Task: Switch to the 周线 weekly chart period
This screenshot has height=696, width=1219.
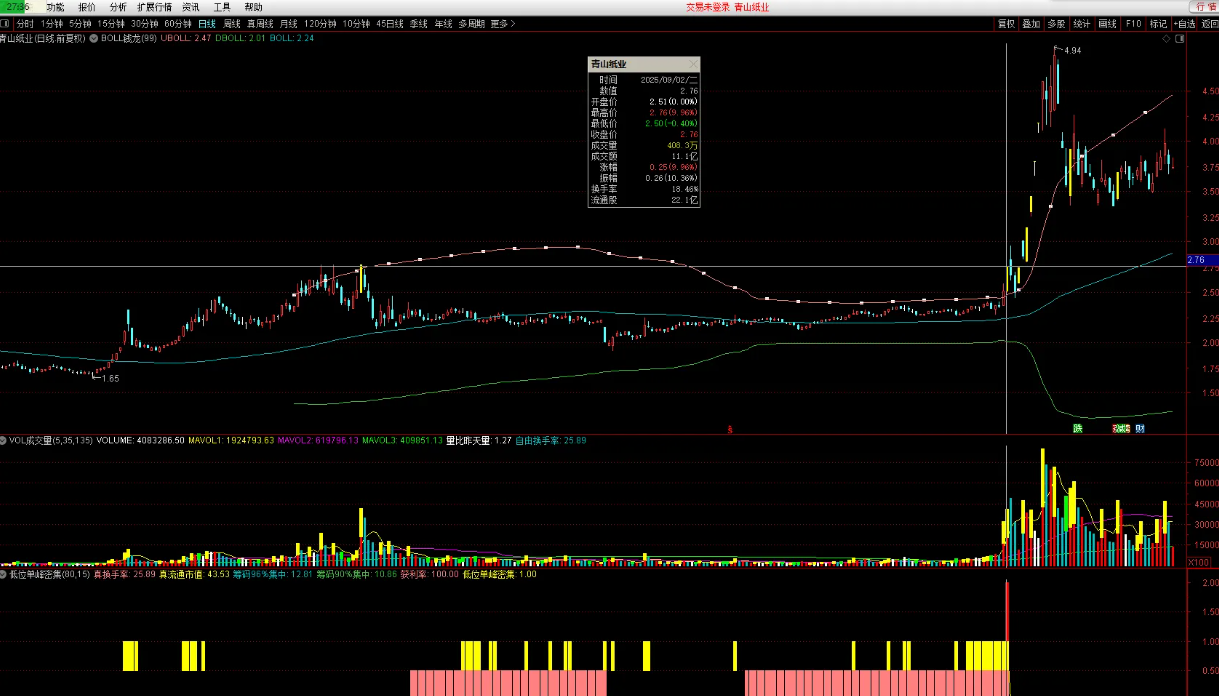Action: tap(232, 23)
